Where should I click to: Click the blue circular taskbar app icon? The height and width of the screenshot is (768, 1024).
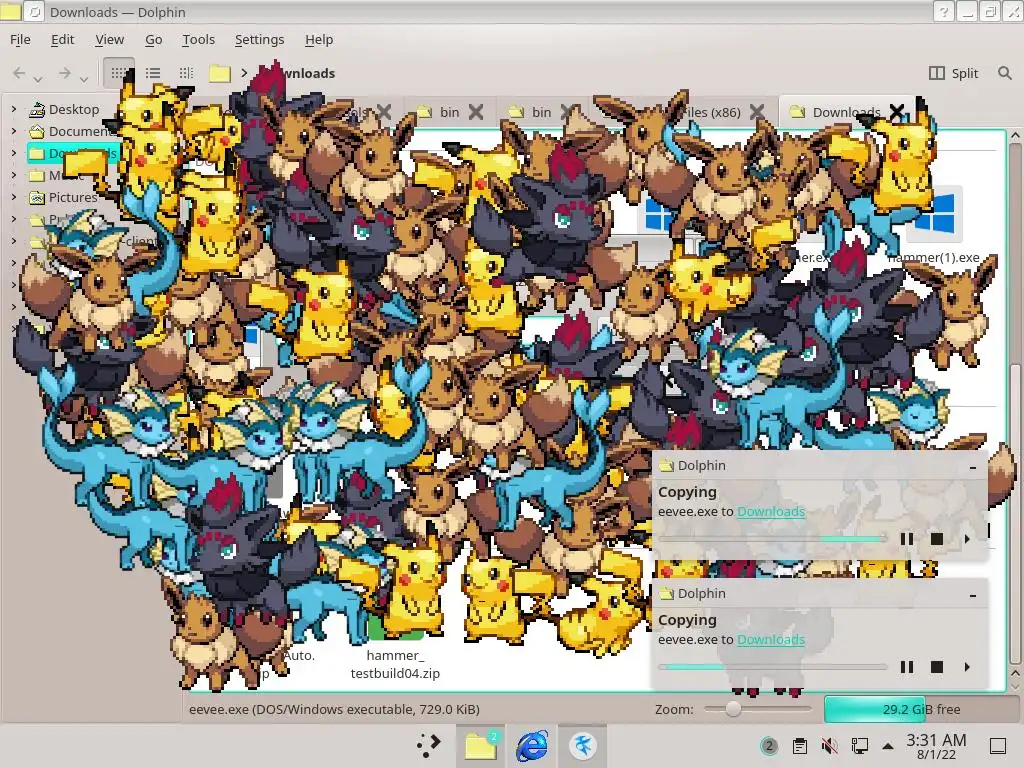coord(583,745)
